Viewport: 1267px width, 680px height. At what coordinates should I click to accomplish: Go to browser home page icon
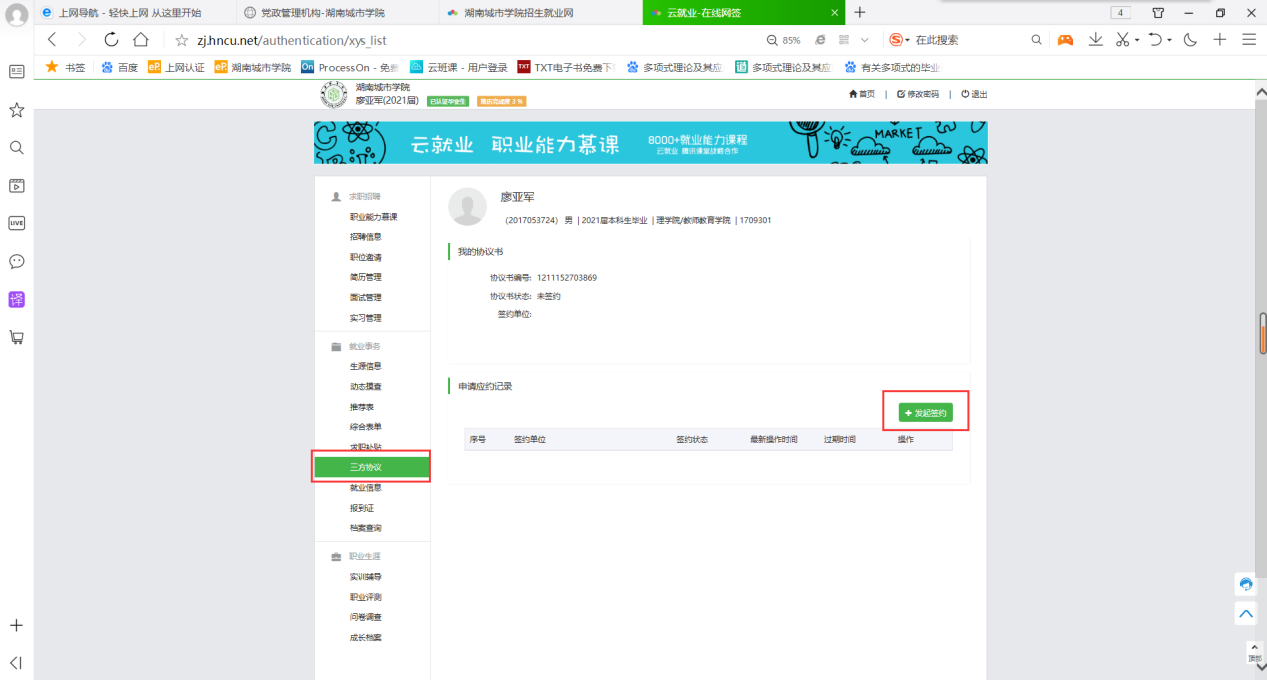click(x=141, y=40)
